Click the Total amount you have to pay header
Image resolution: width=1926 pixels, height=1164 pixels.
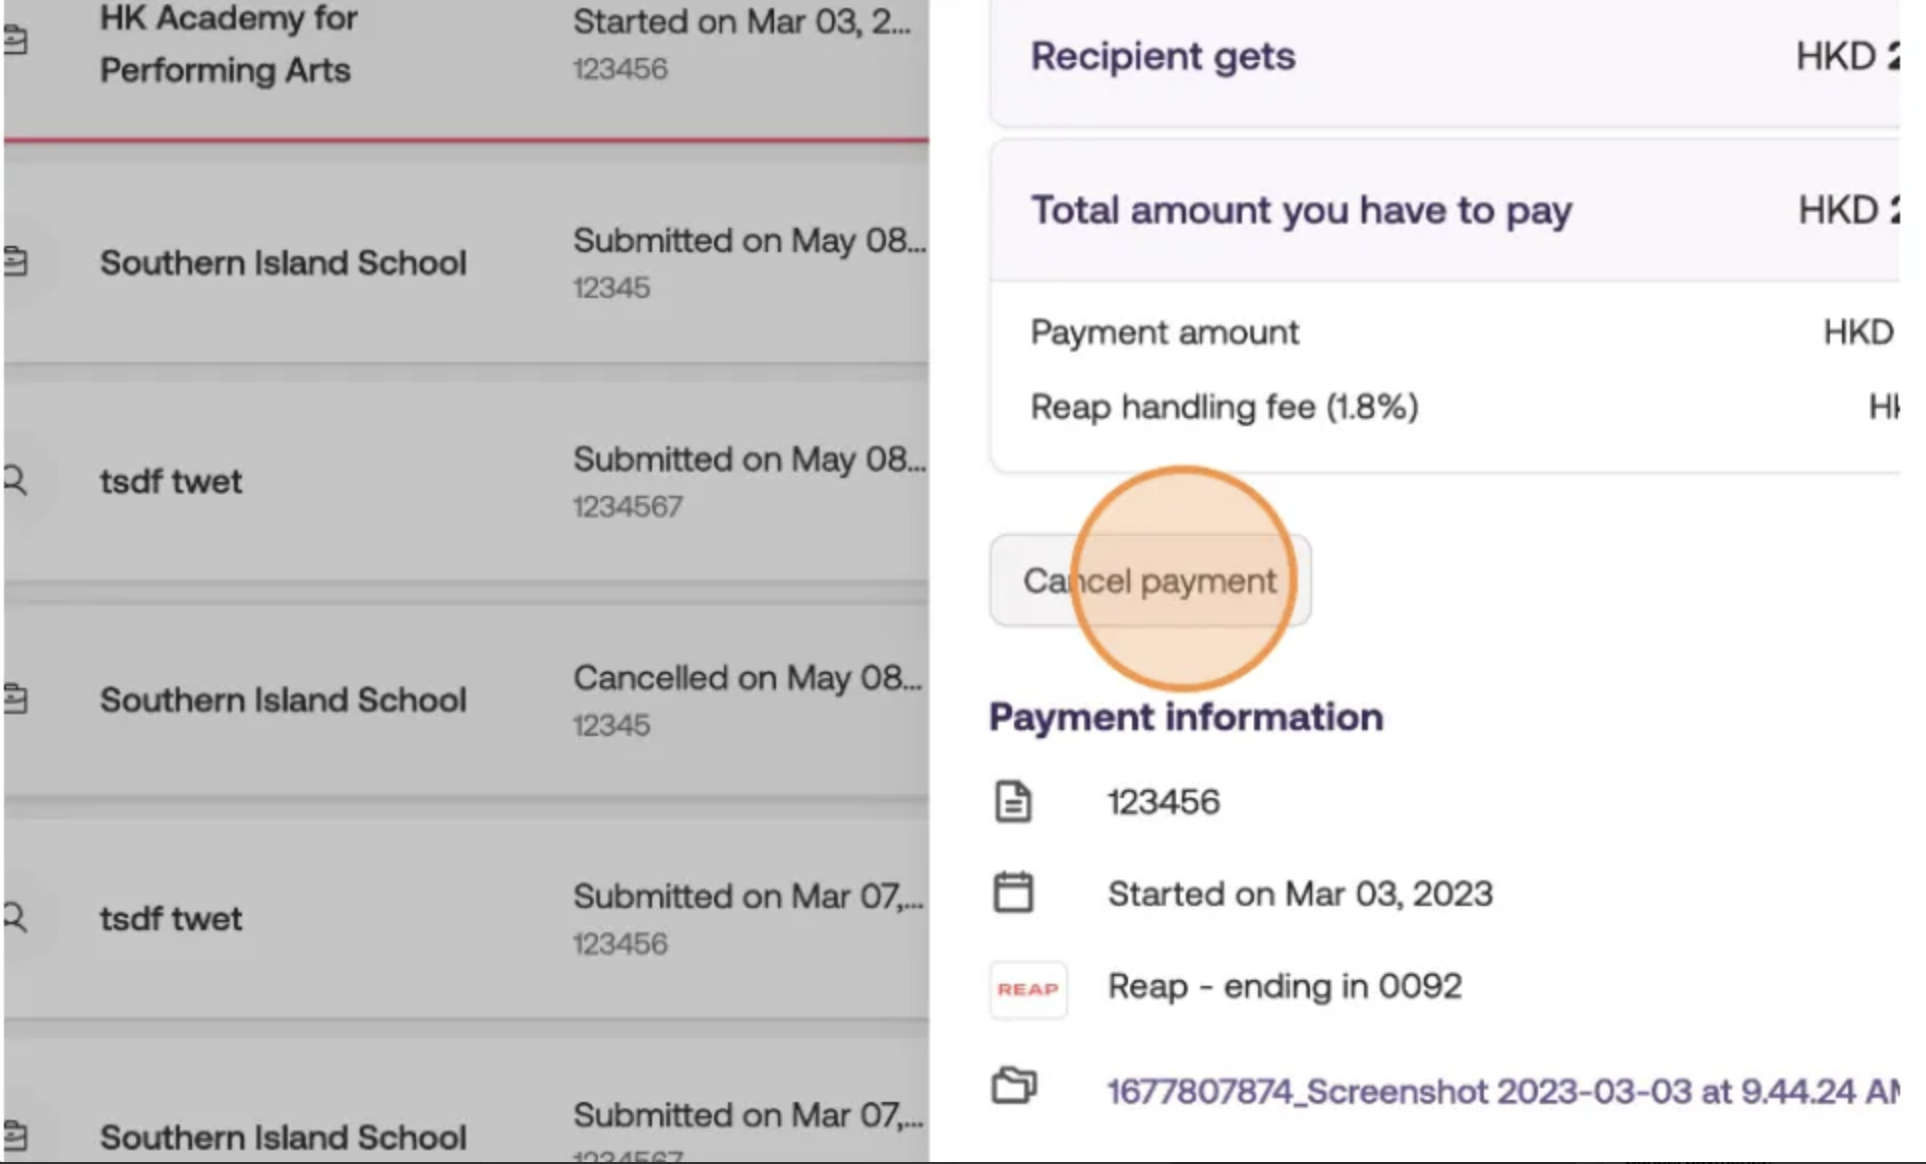coord(1300,211)
